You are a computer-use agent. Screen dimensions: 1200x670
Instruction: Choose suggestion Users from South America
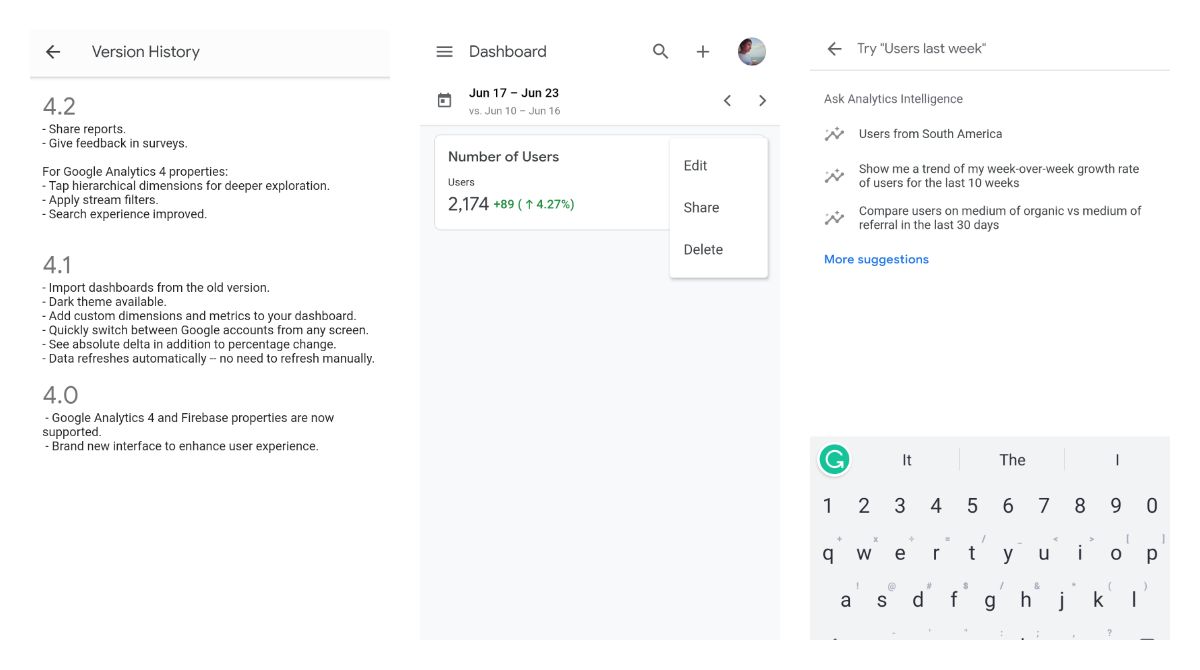(x=930, y=134)
